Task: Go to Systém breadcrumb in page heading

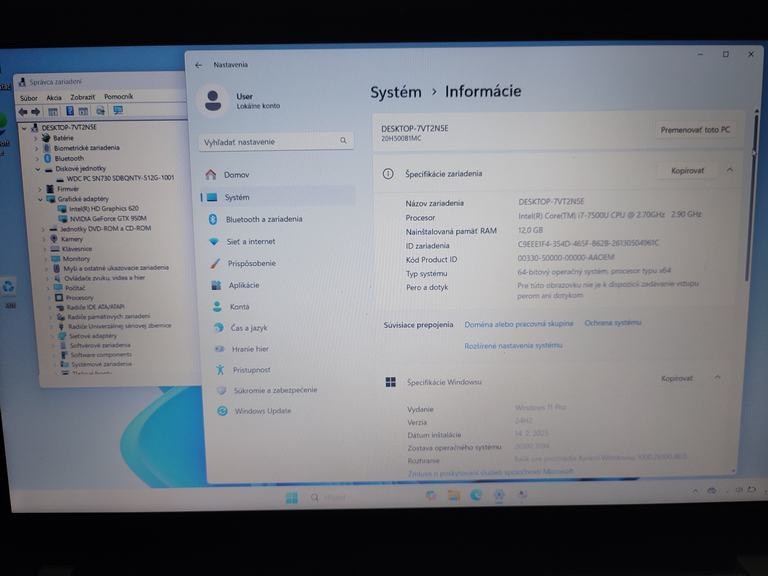Action: click(x=396, y=92)
